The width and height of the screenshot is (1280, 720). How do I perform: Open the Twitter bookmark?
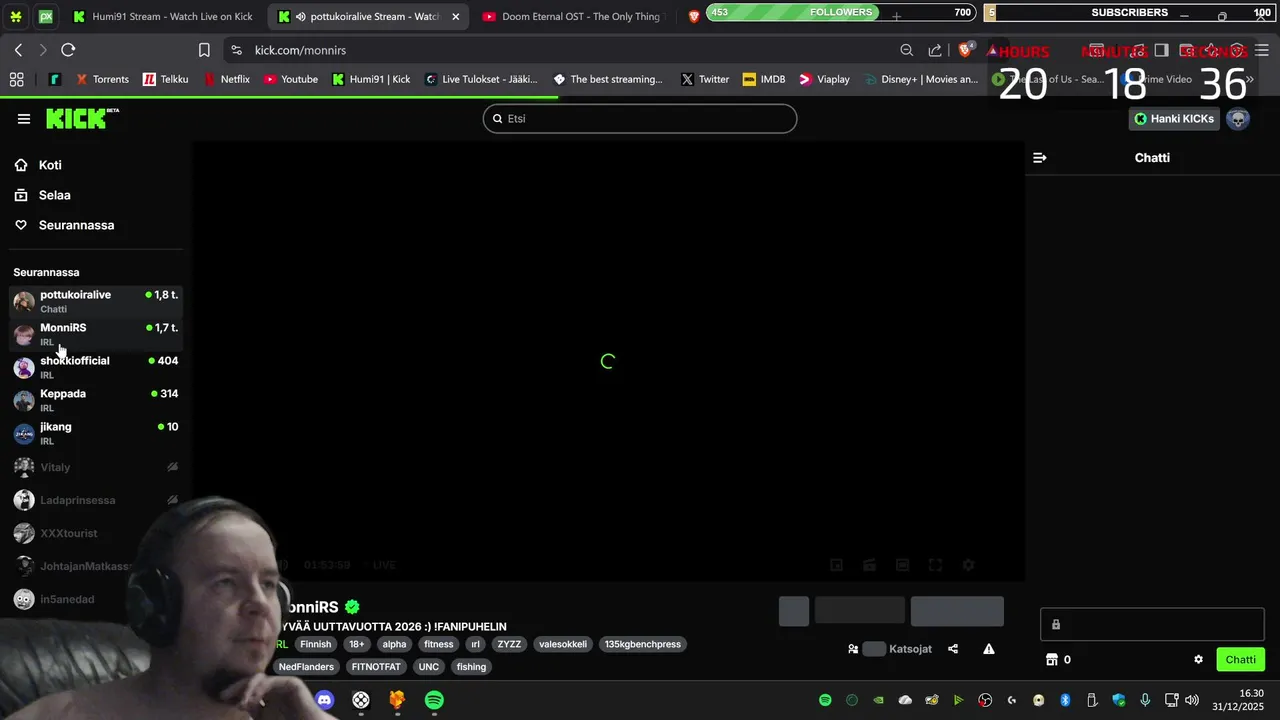click(x=705, y=79)
